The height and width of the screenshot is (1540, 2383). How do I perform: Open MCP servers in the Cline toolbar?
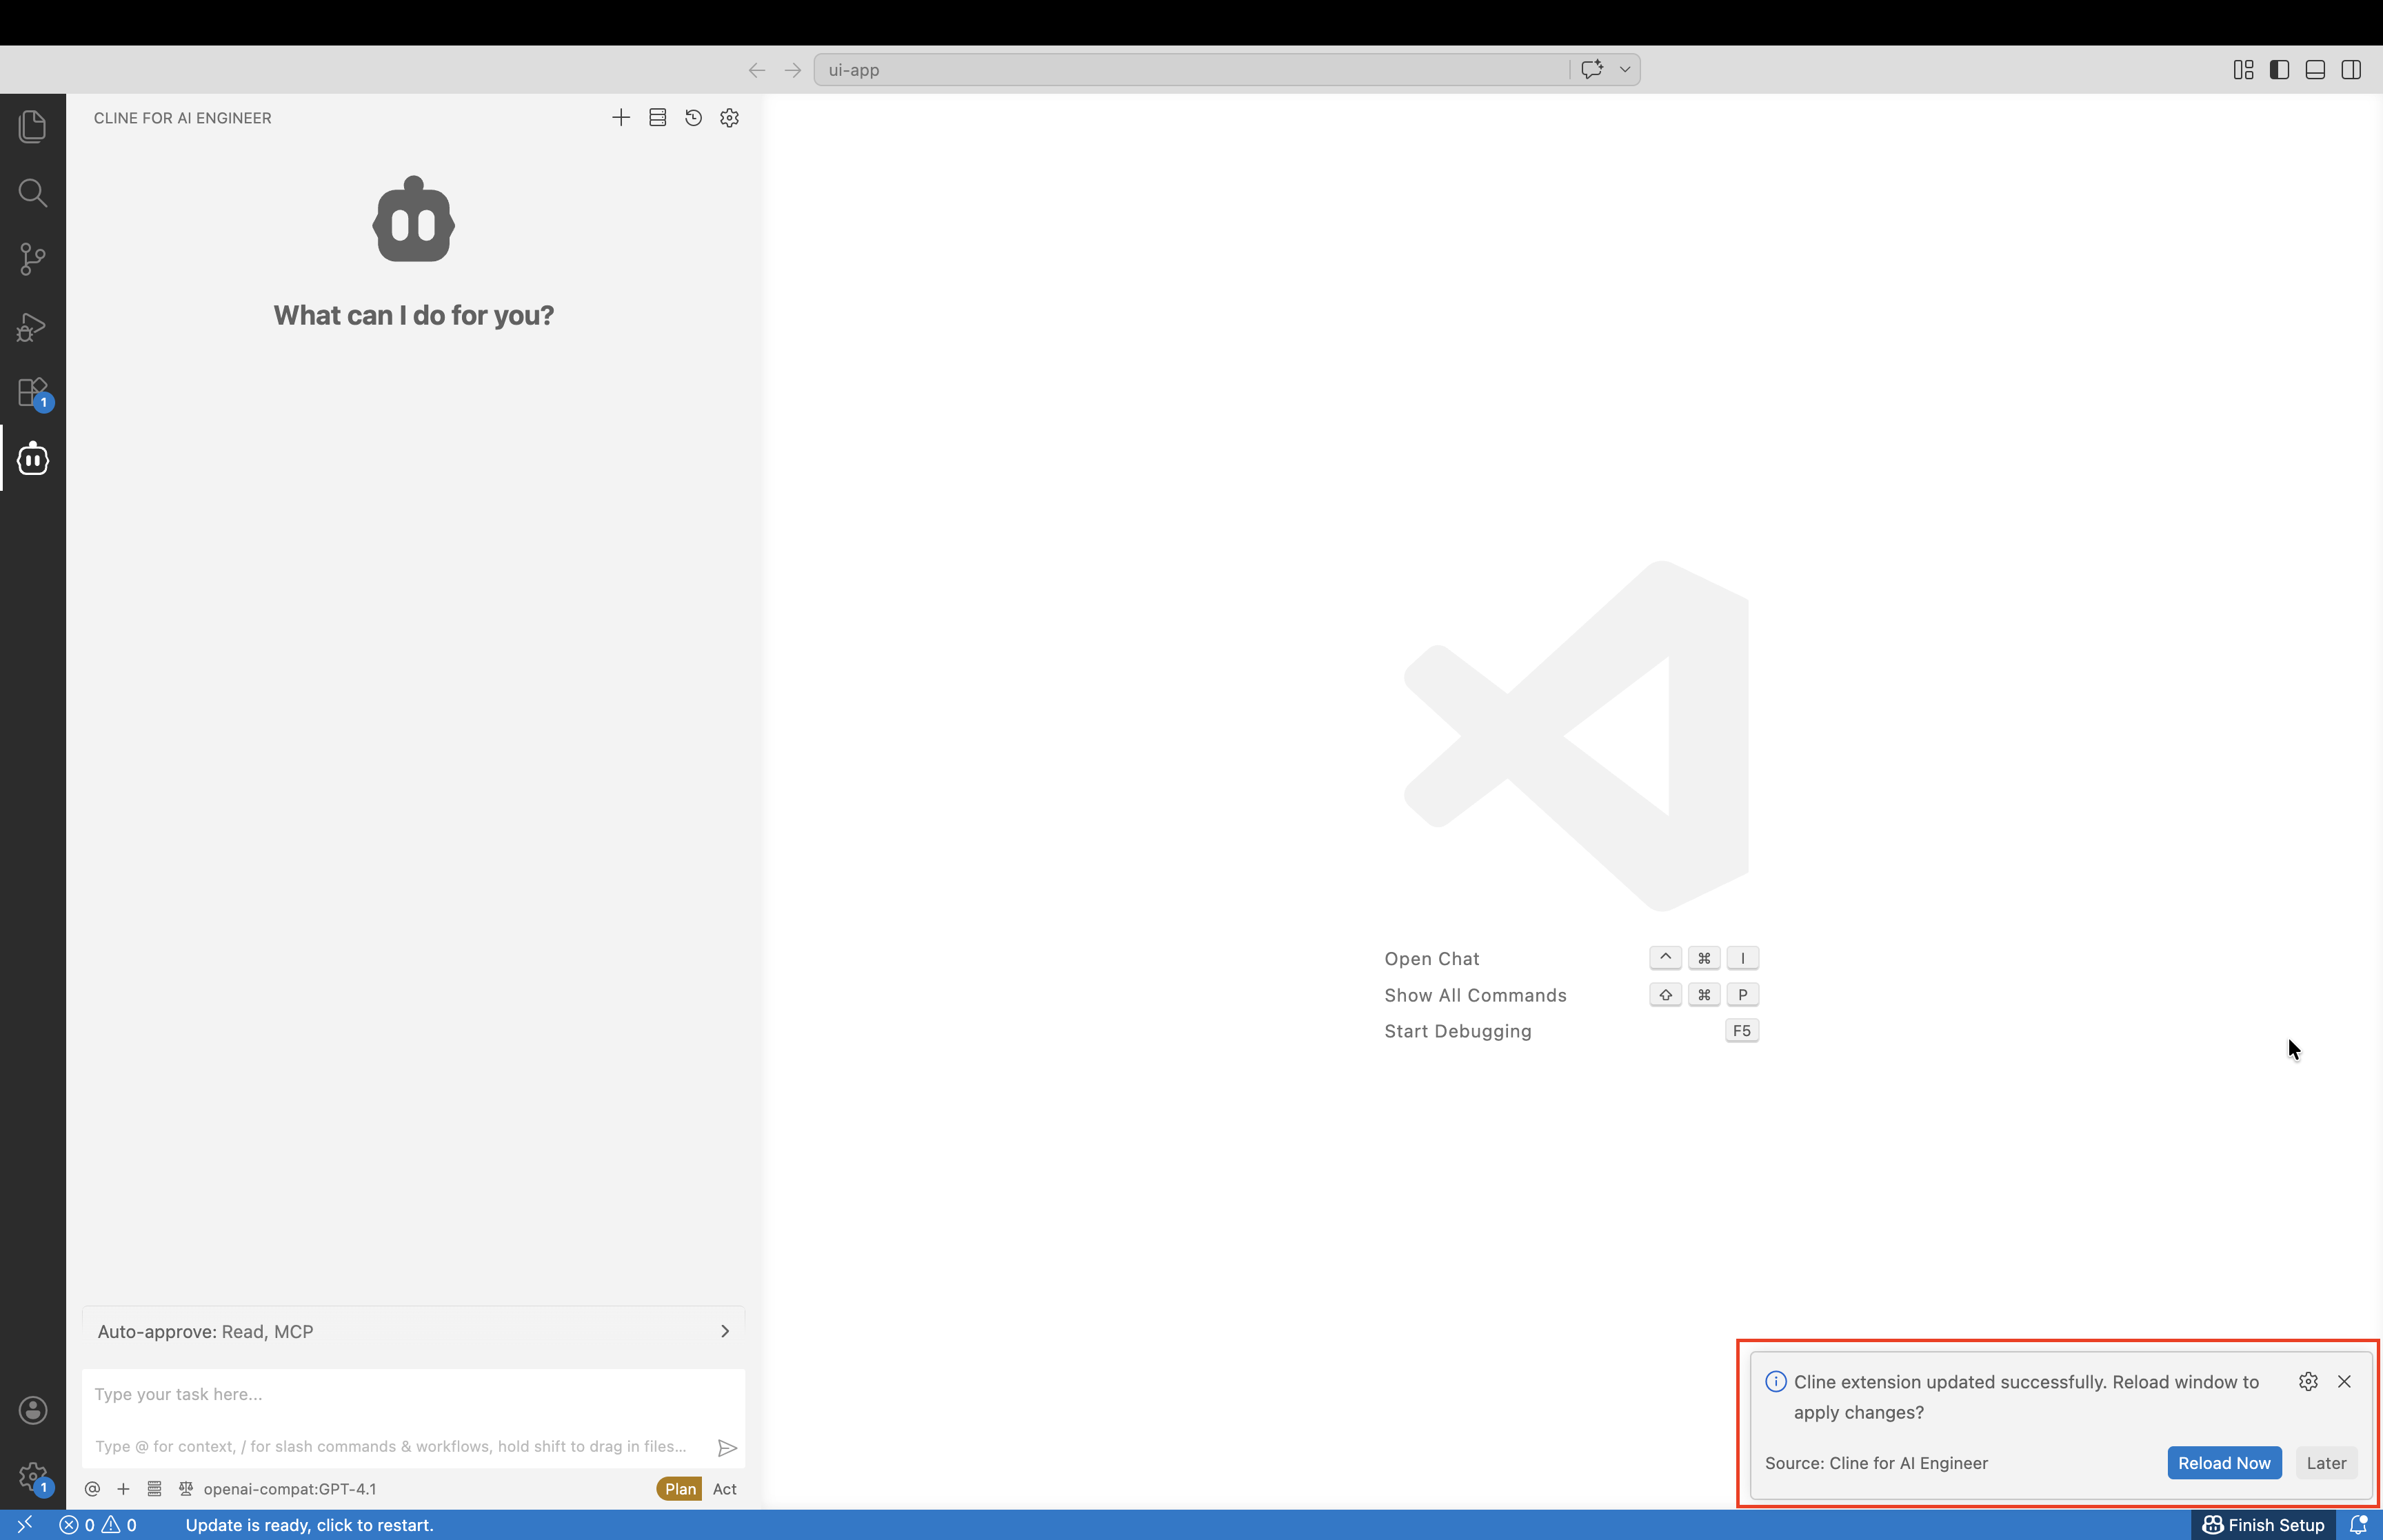click(x=657, y=117)
